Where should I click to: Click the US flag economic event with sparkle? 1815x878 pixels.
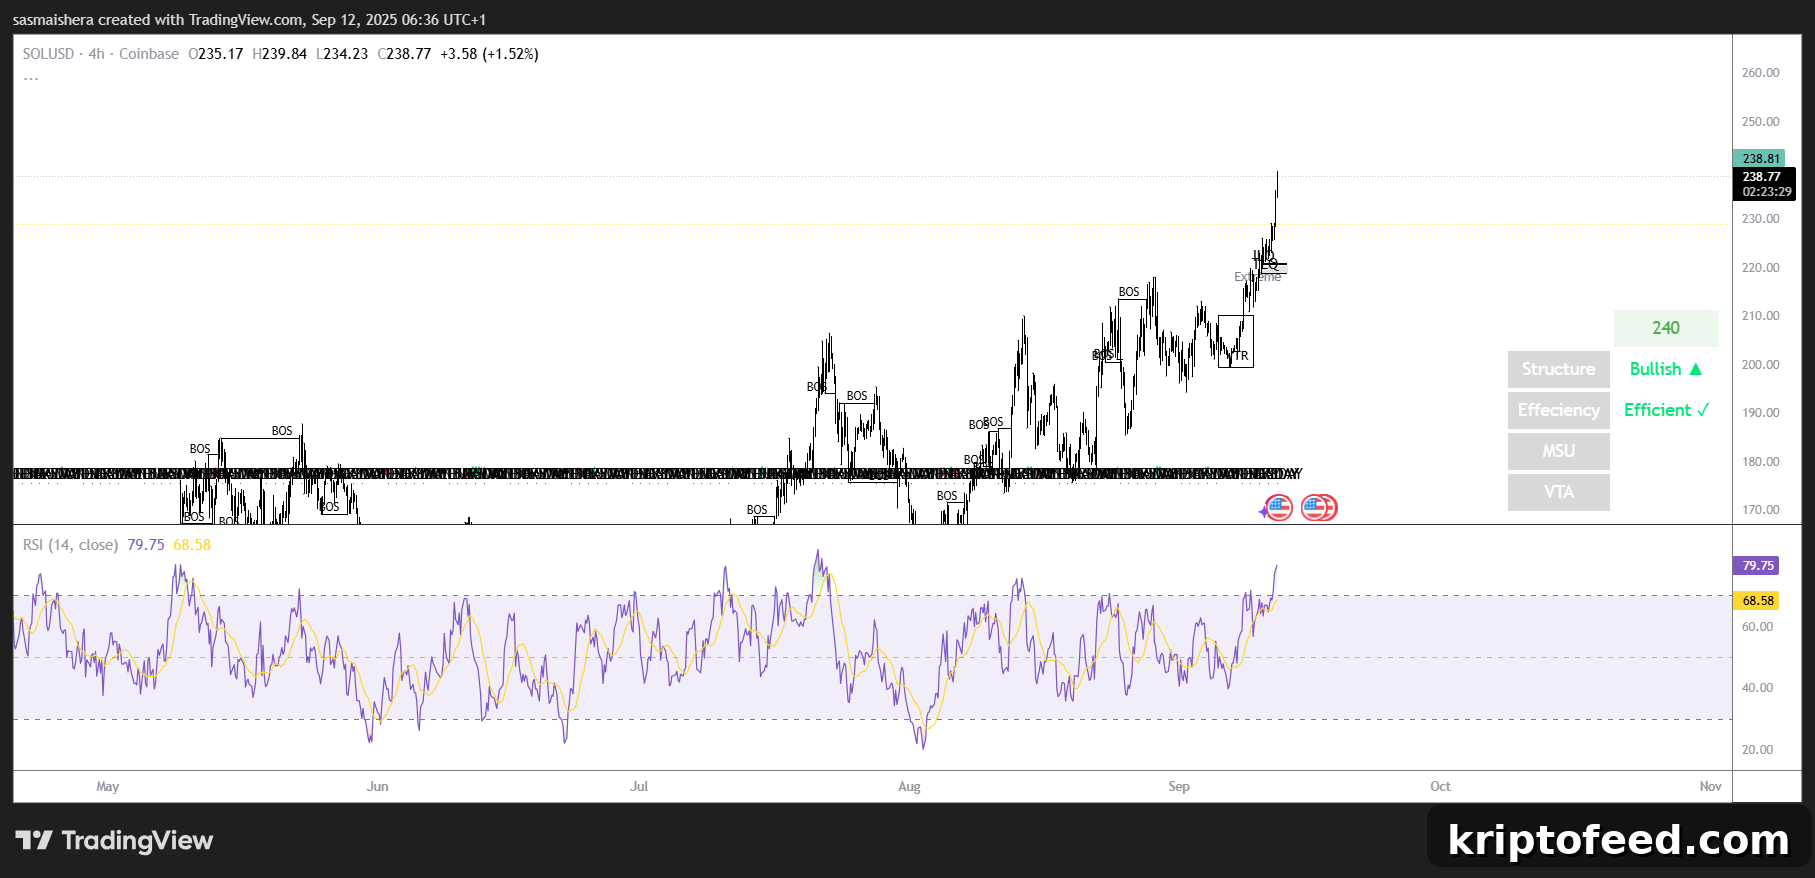(x=1278, y=508)
